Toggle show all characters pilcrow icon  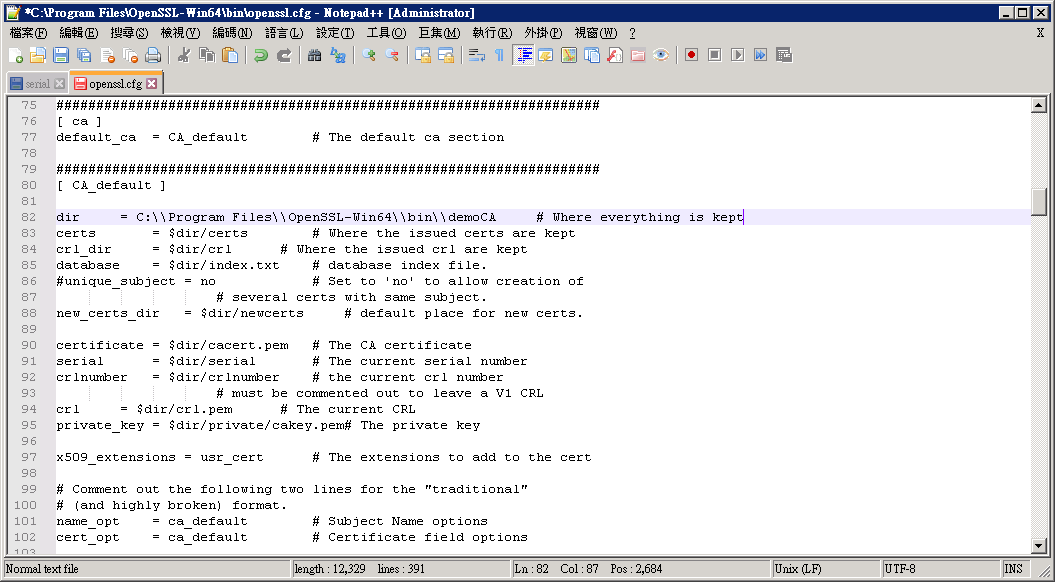tap(499, 56)
